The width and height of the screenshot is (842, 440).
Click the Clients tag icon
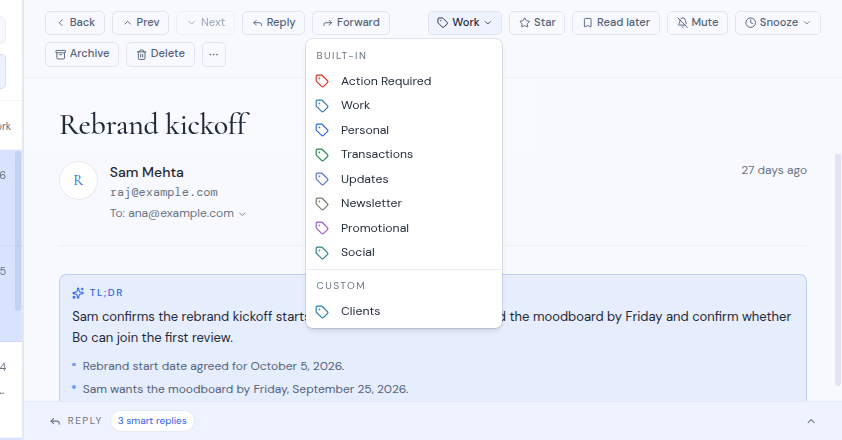(322, 312)
